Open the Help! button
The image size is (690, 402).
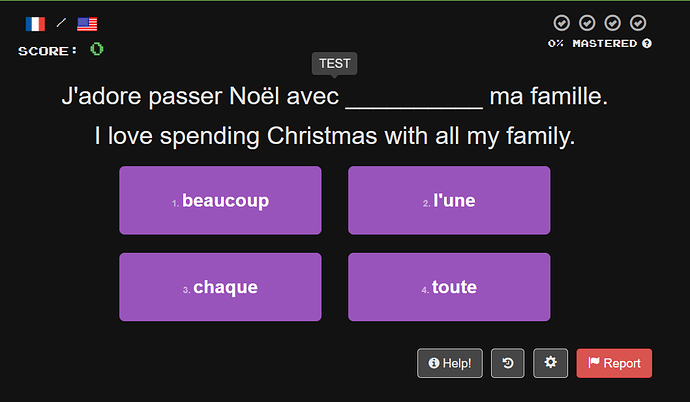(x=450, y=363)
